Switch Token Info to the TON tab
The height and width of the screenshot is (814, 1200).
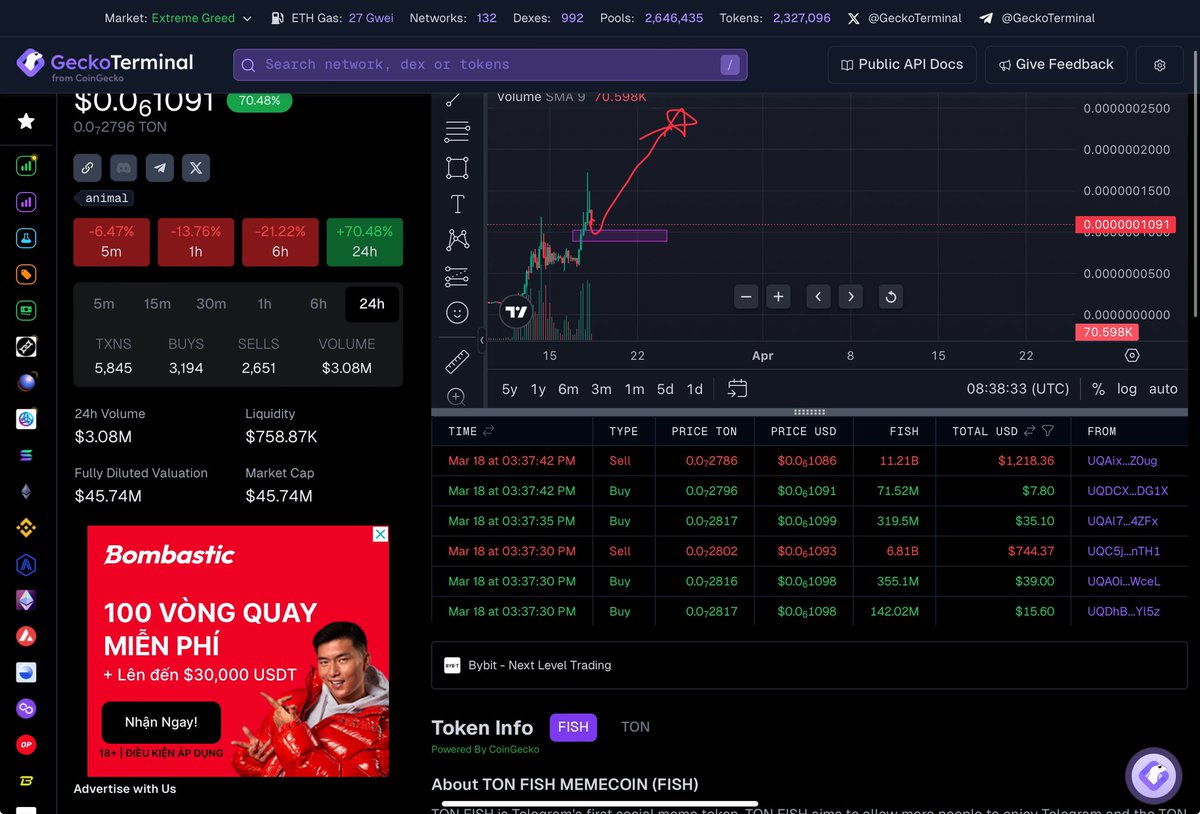(x=635, y=727)
